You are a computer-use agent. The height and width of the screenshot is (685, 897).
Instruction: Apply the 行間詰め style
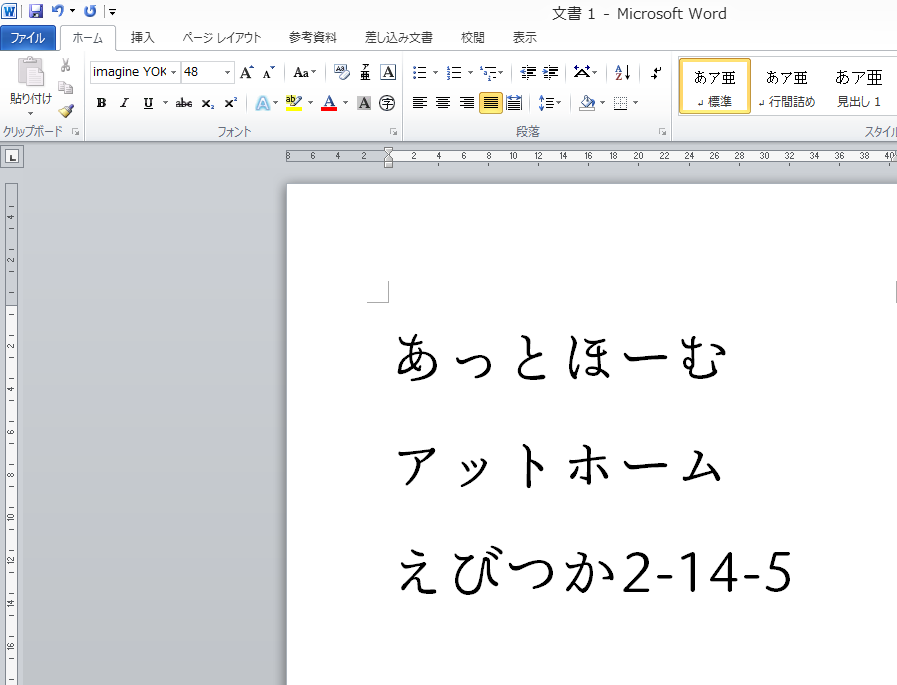coord(786,87)
